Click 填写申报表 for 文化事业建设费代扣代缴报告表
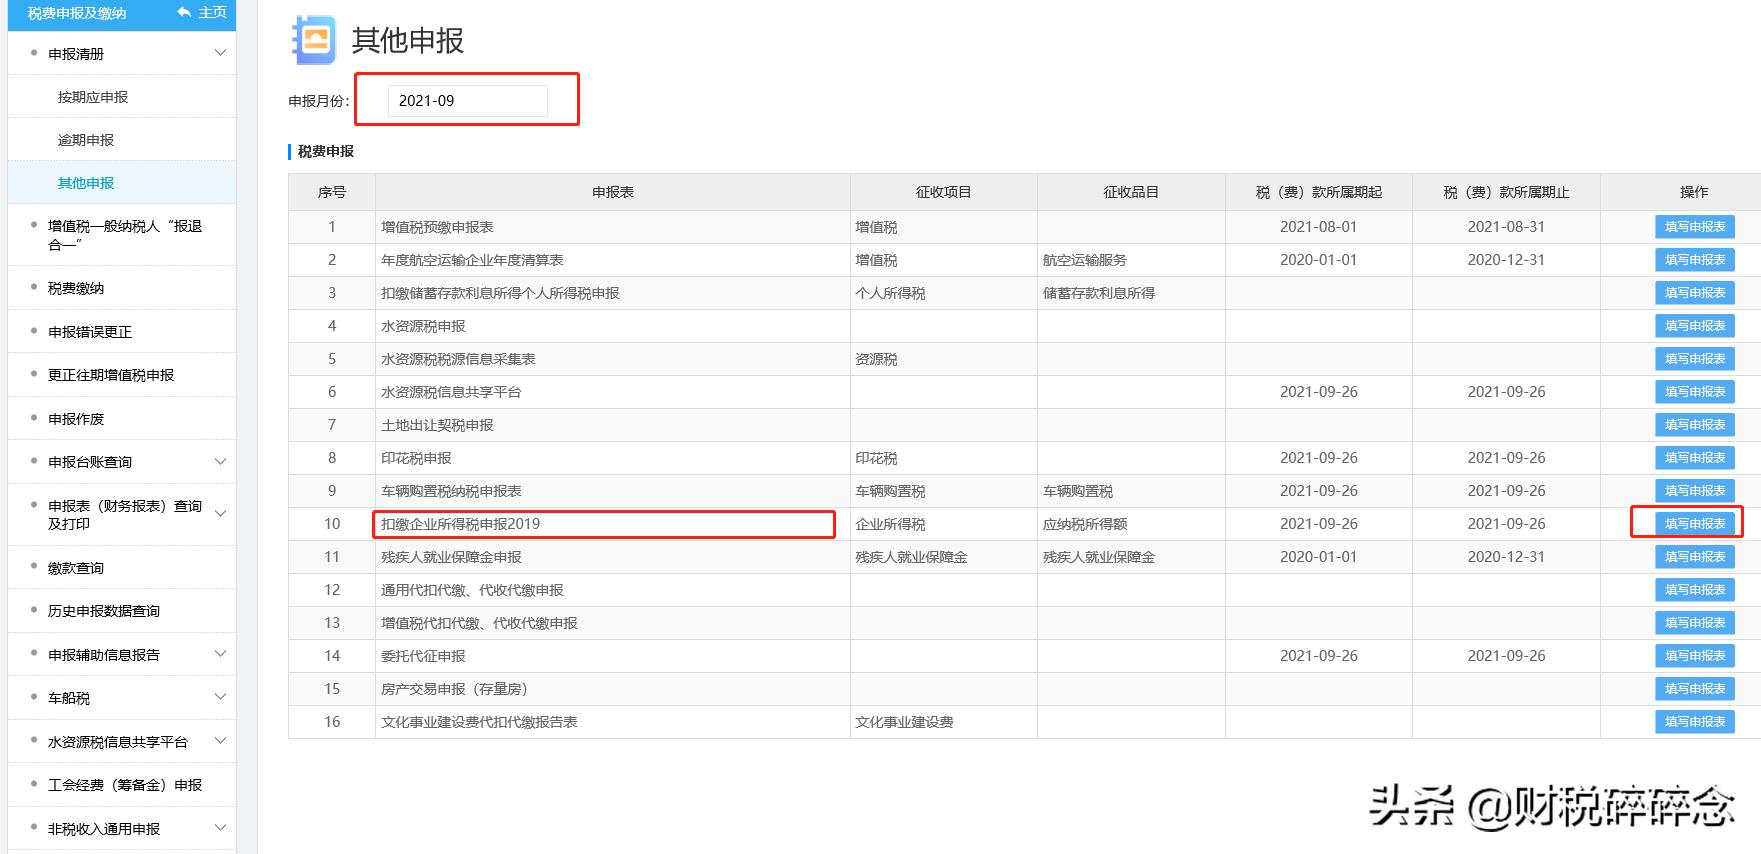 tap(1694, 722)
